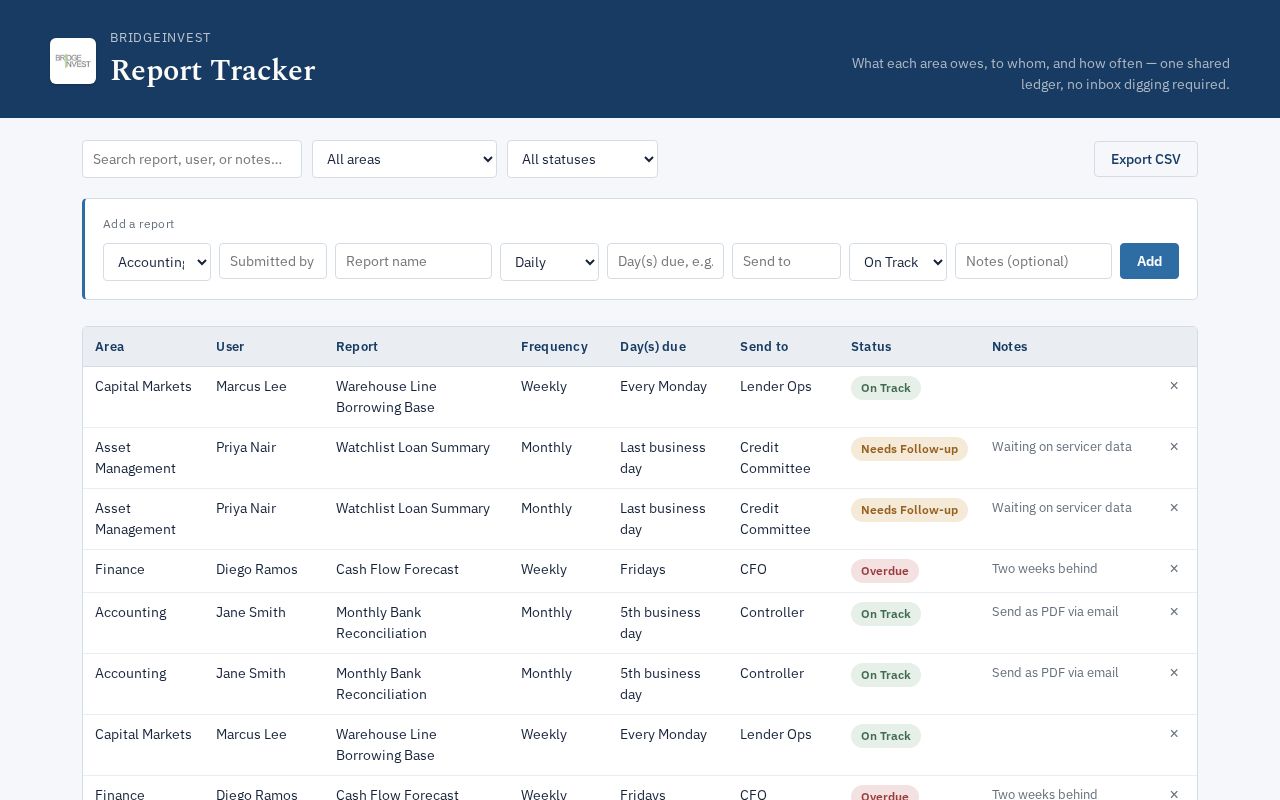This screenshot has height=800, width=1280.
Task: Click CFO in the upper Cash Flow Forecast row
Action: tap(753, 569)
